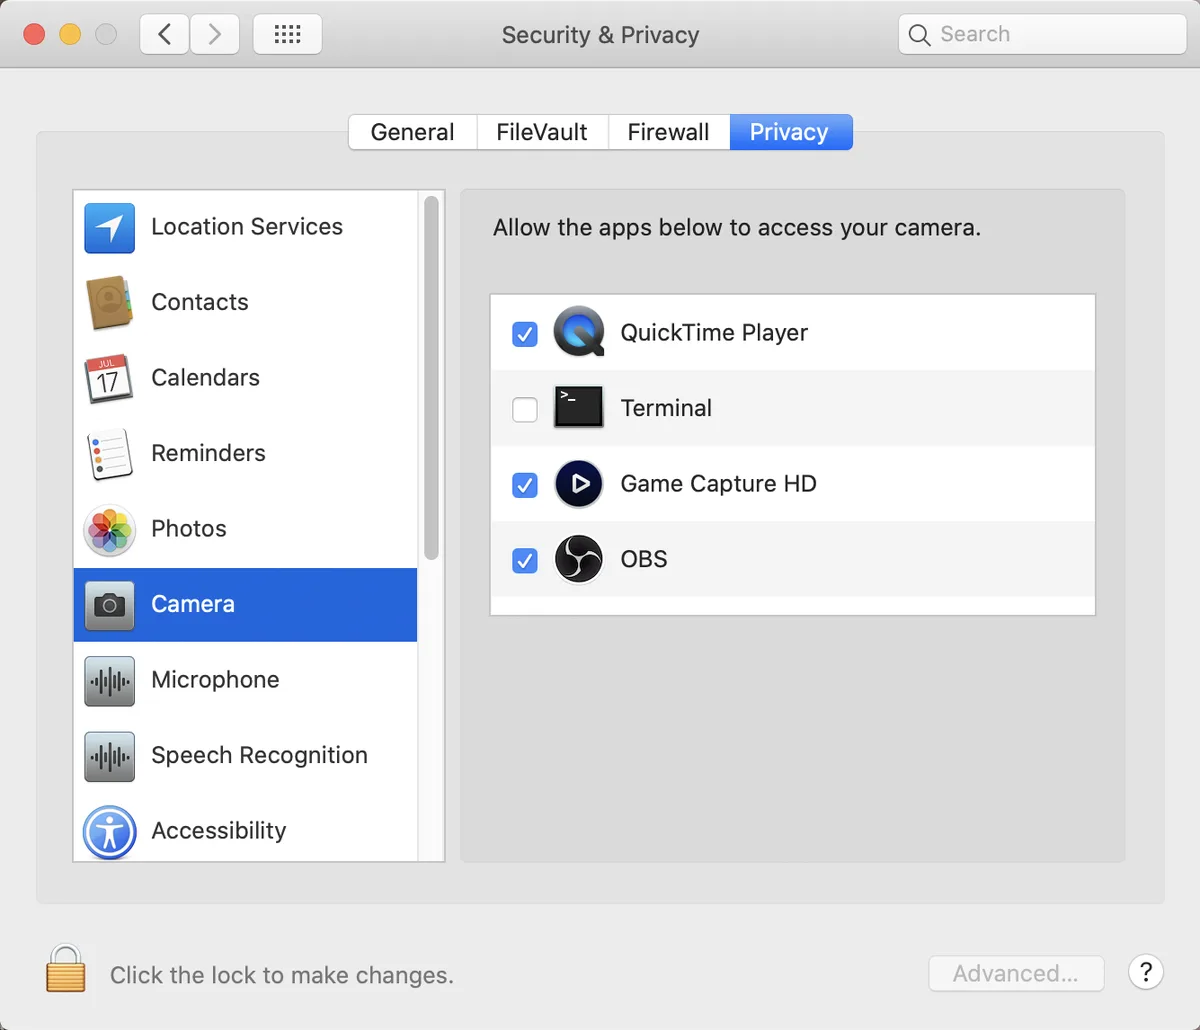Click the QuickTime Player app name
This screenshot has height=1030, width=1200.
coord(714,333)
